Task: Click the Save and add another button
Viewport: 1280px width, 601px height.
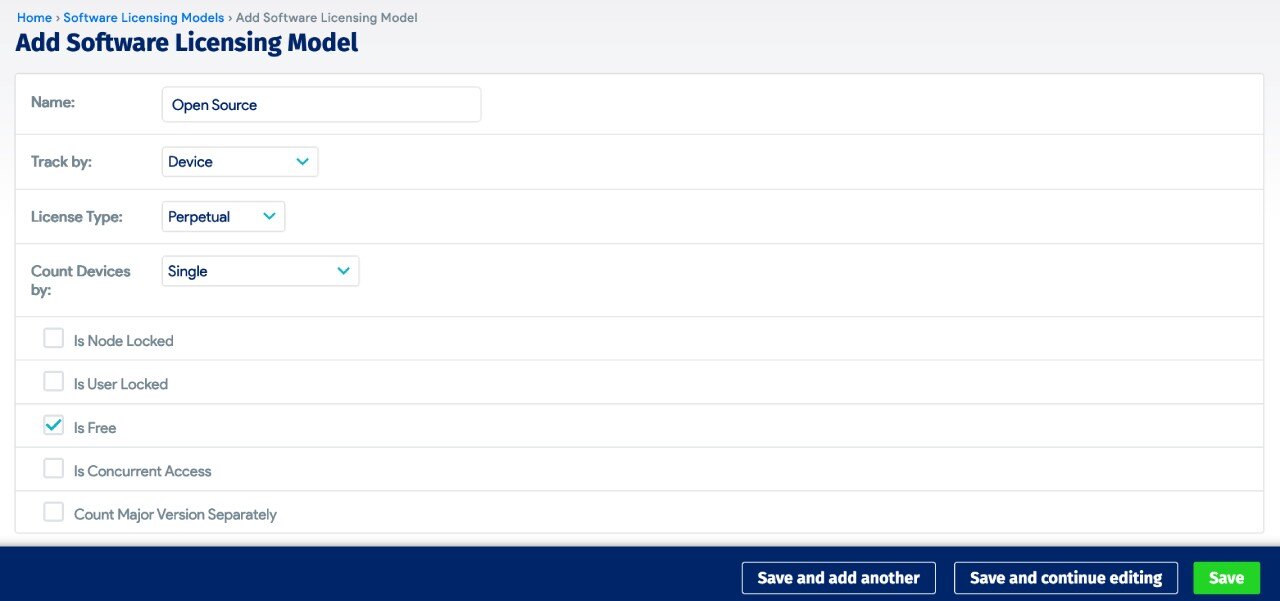Action: [838, 578]
